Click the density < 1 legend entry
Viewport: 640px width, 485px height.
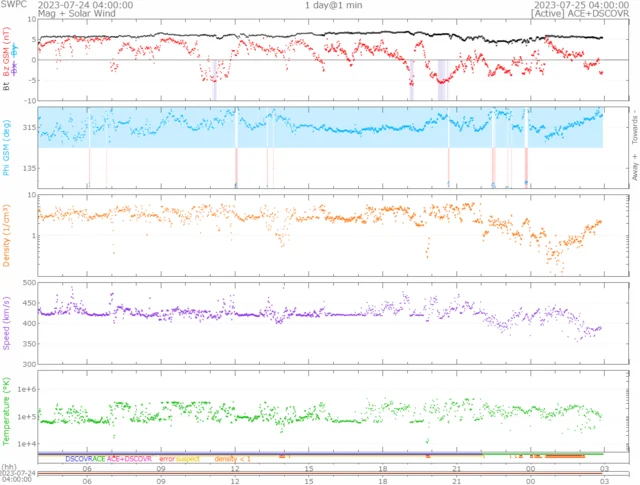point(232,458)
